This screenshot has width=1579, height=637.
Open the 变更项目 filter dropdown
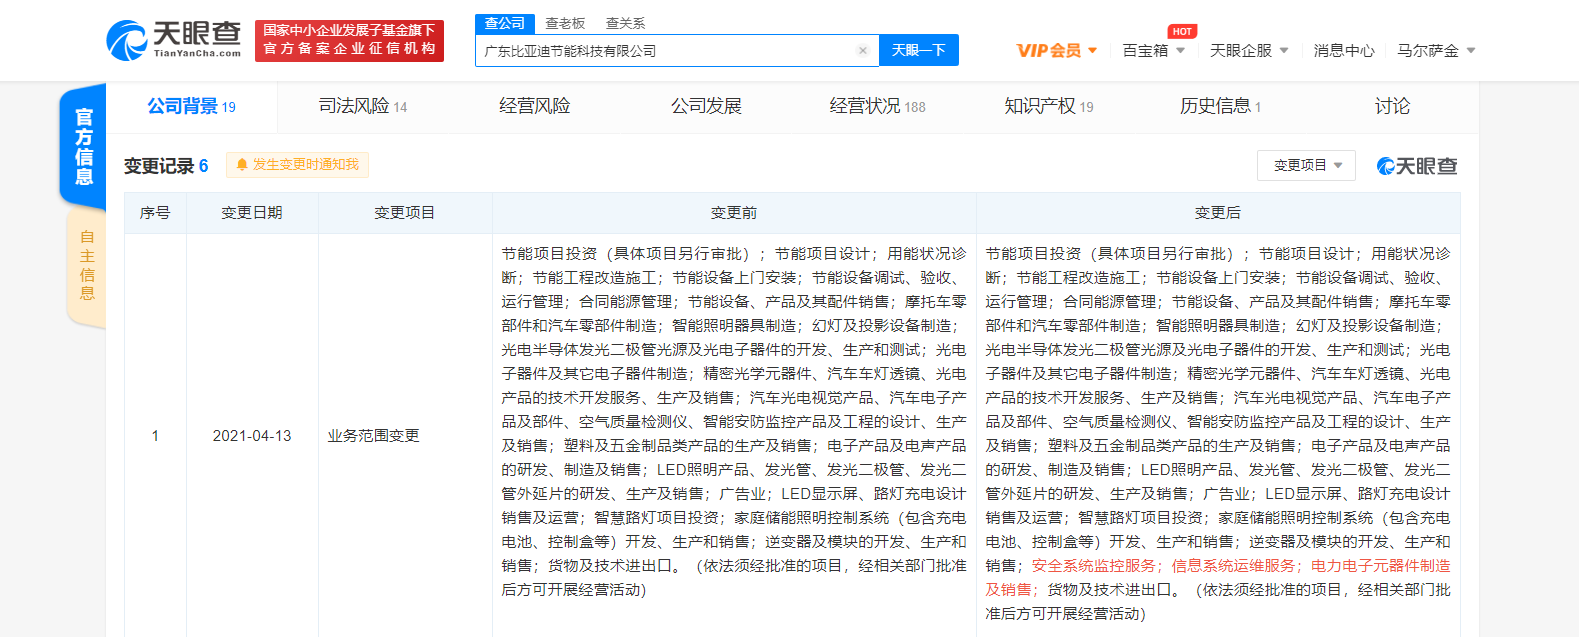1306,165
